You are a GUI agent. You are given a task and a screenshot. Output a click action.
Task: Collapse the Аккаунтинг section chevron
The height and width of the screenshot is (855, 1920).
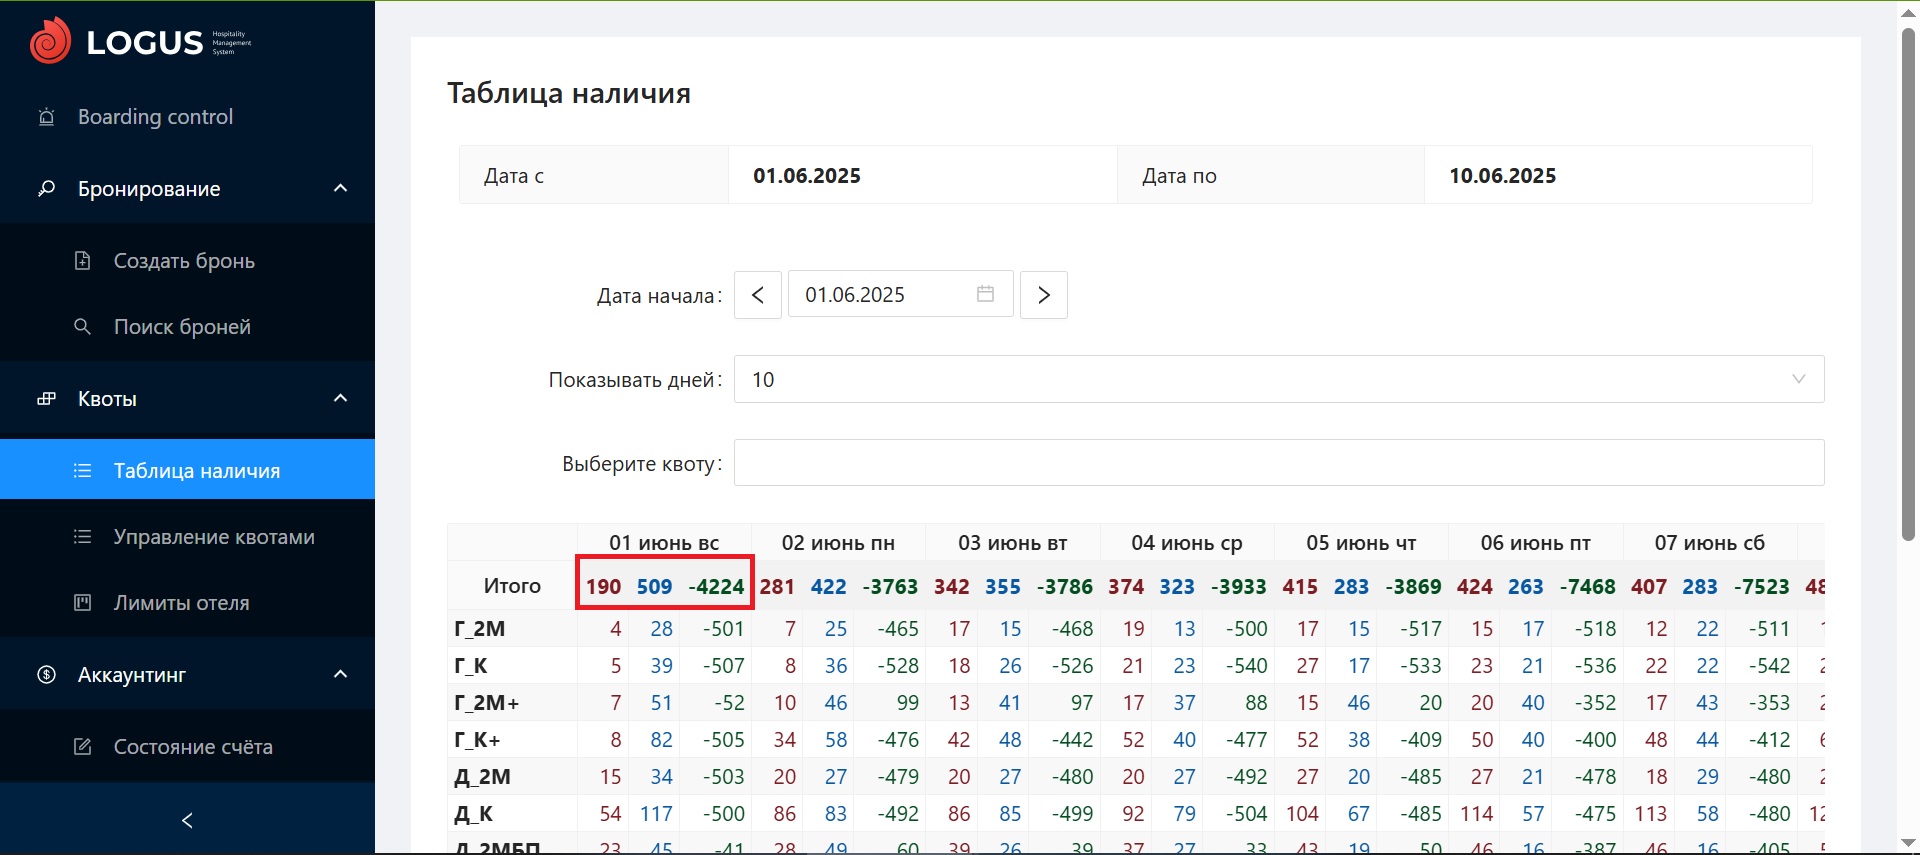(x=340, y=675)
